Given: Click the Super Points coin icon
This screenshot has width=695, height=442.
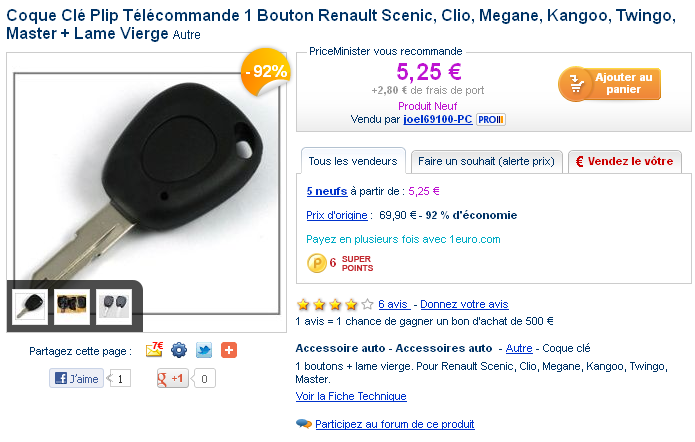Looking at the screenshot, I should pos(315,263).
